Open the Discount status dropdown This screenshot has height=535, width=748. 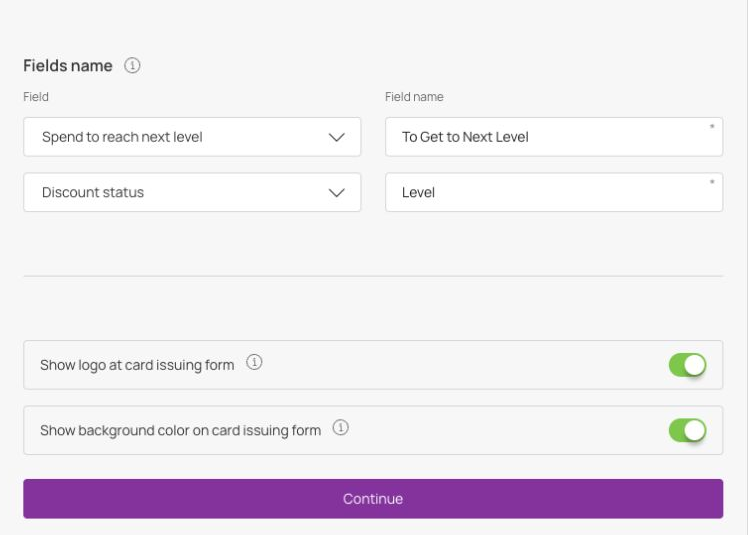tap(192, 192)
